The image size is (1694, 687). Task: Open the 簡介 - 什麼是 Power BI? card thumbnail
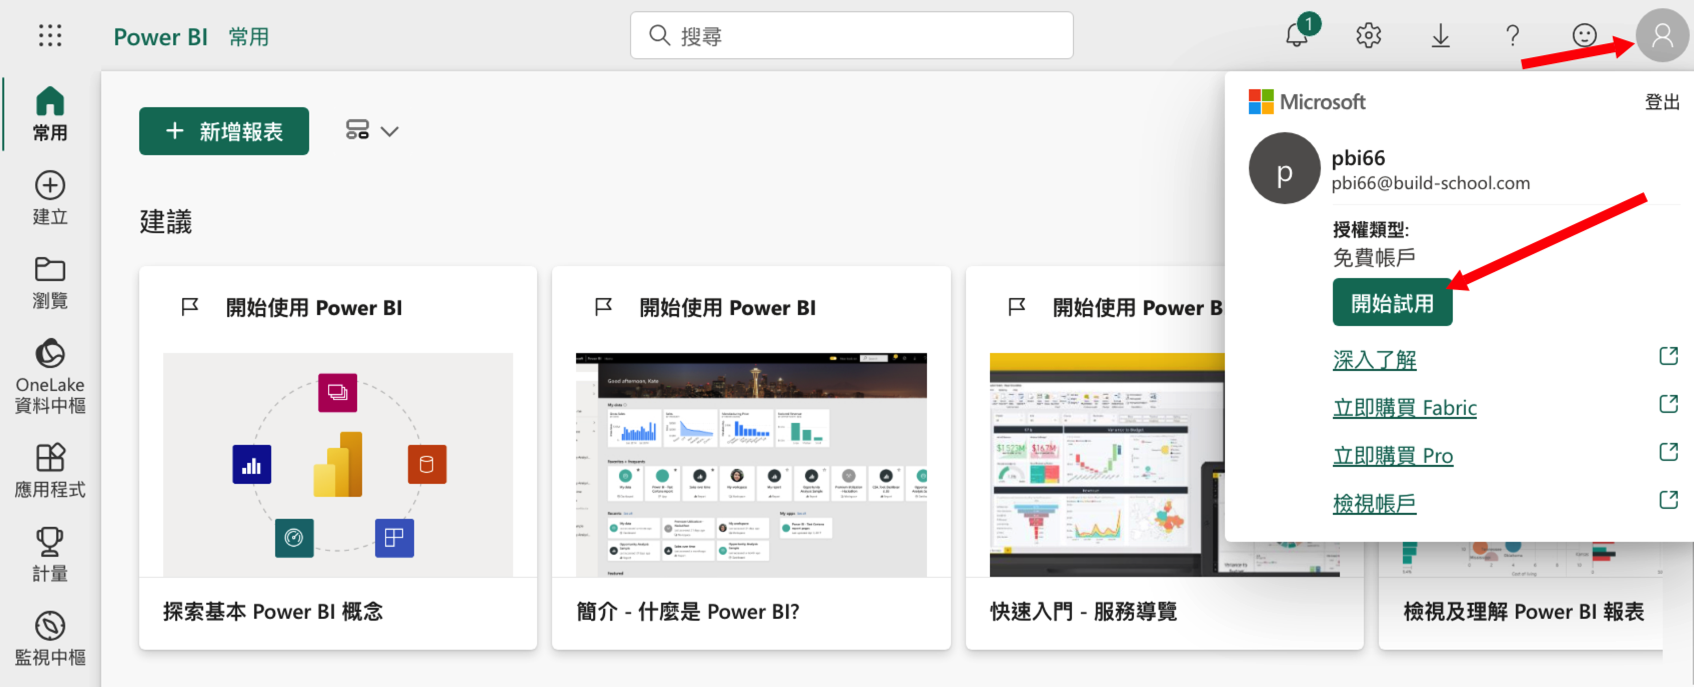751,464
